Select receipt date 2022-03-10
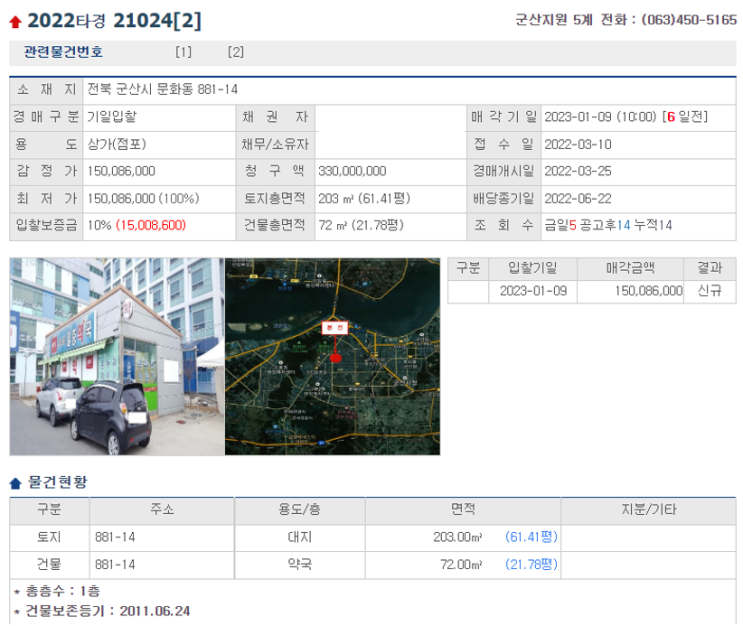Screen dimensions: 743x626 (x=578, y=144)
